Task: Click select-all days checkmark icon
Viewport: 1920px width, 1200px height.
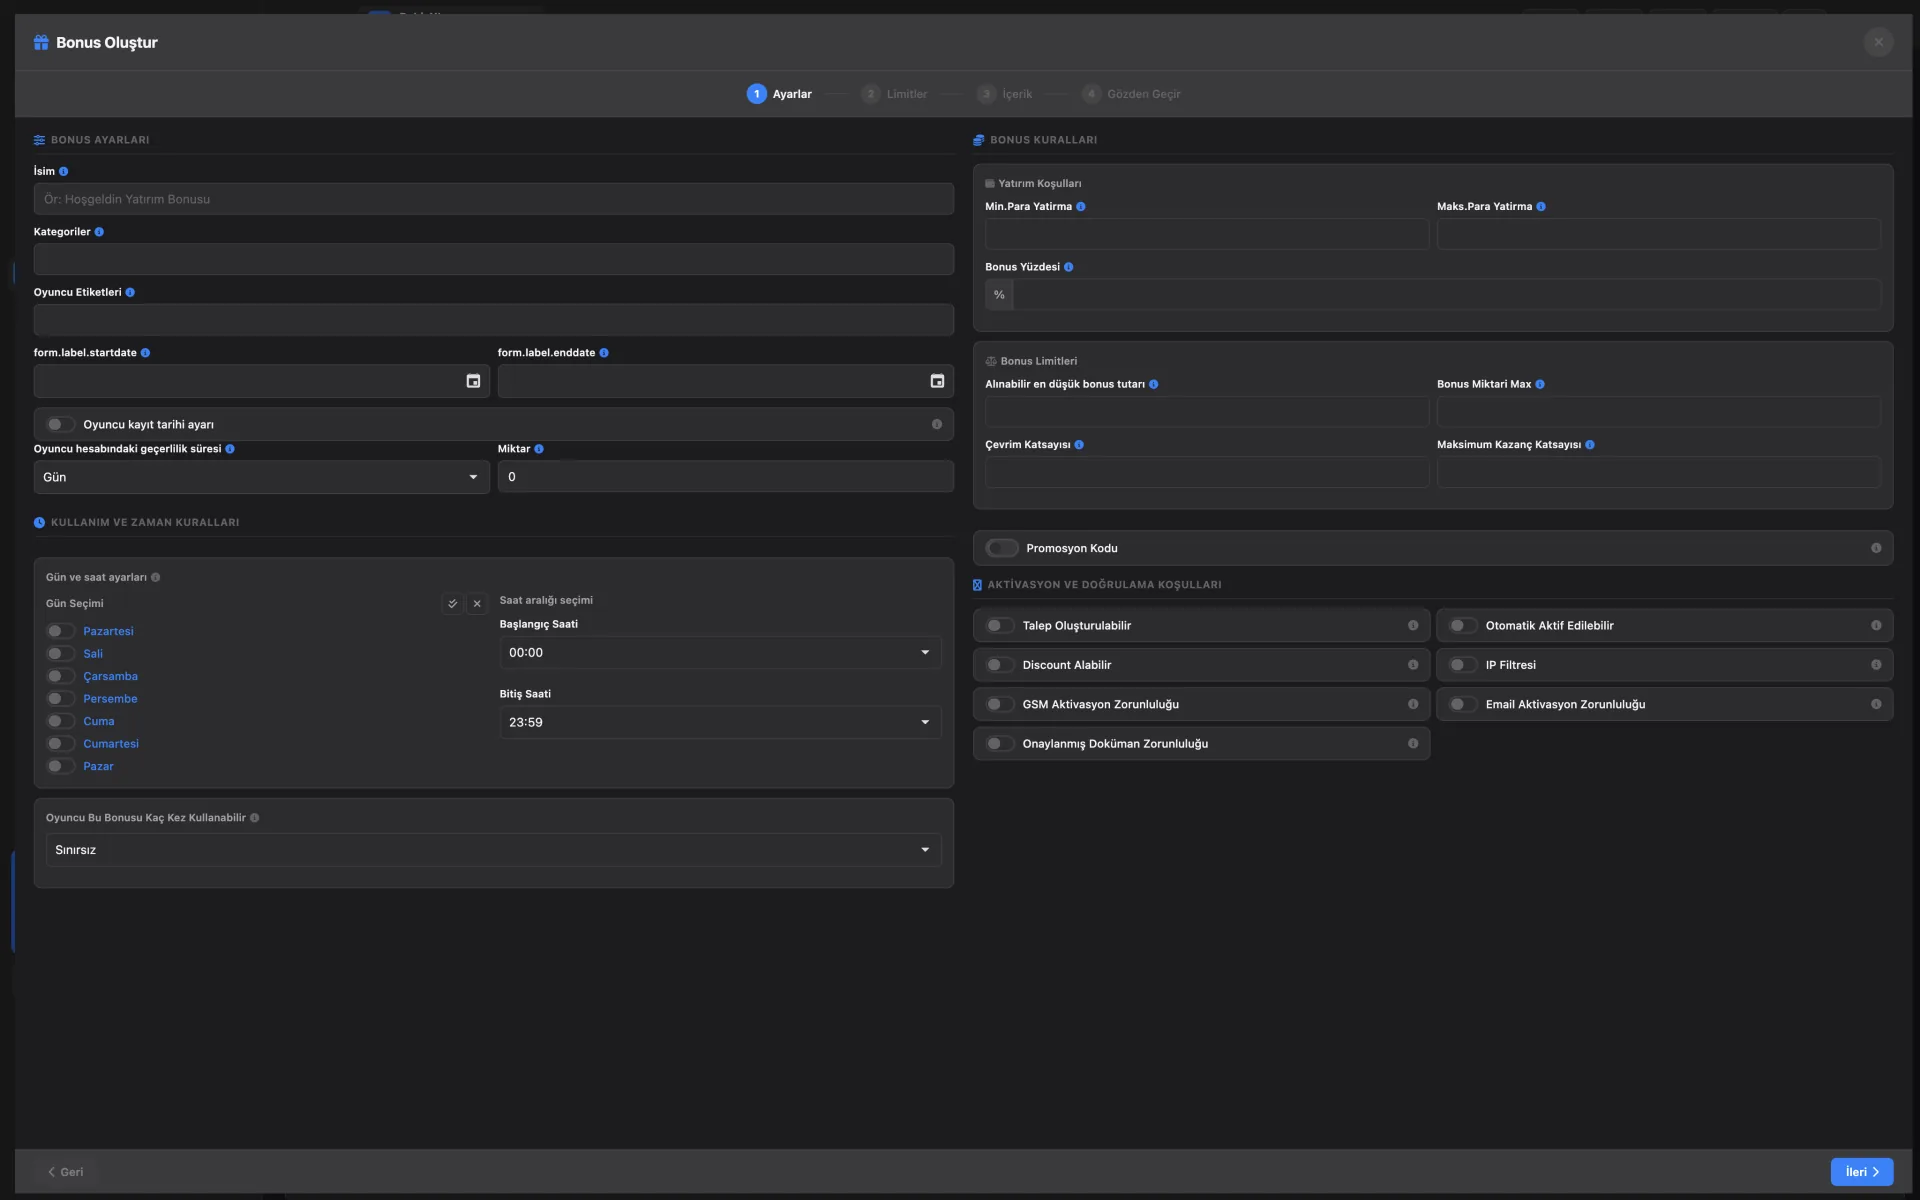Action: click(452, 604)
